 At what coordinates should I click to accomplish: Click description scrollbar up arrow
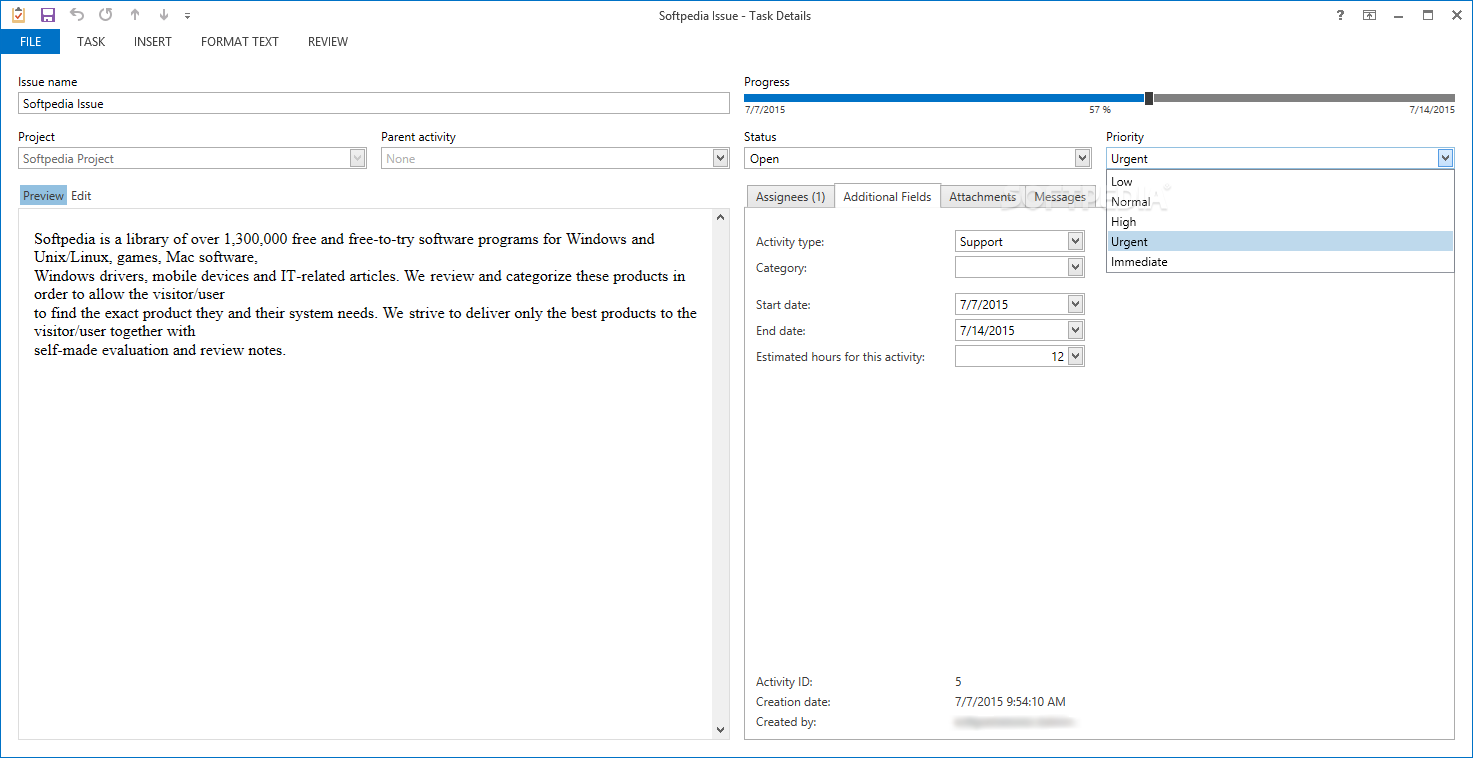pos(721,217)
